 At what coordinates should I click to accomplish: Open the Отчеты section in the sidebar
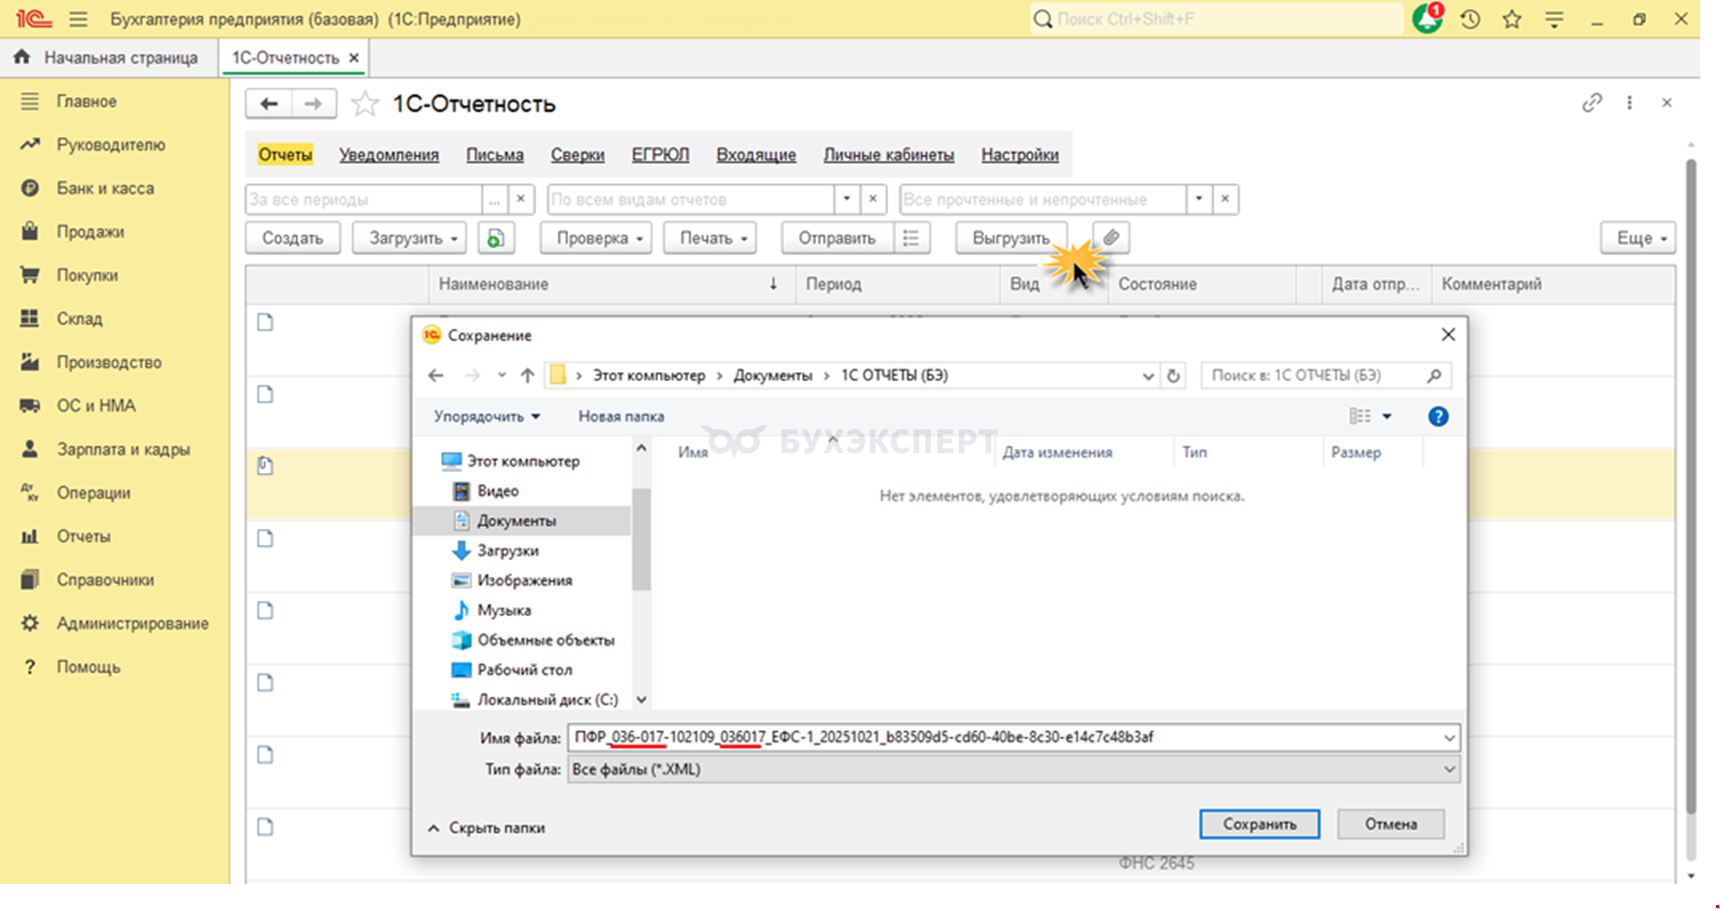coord(83,536)
